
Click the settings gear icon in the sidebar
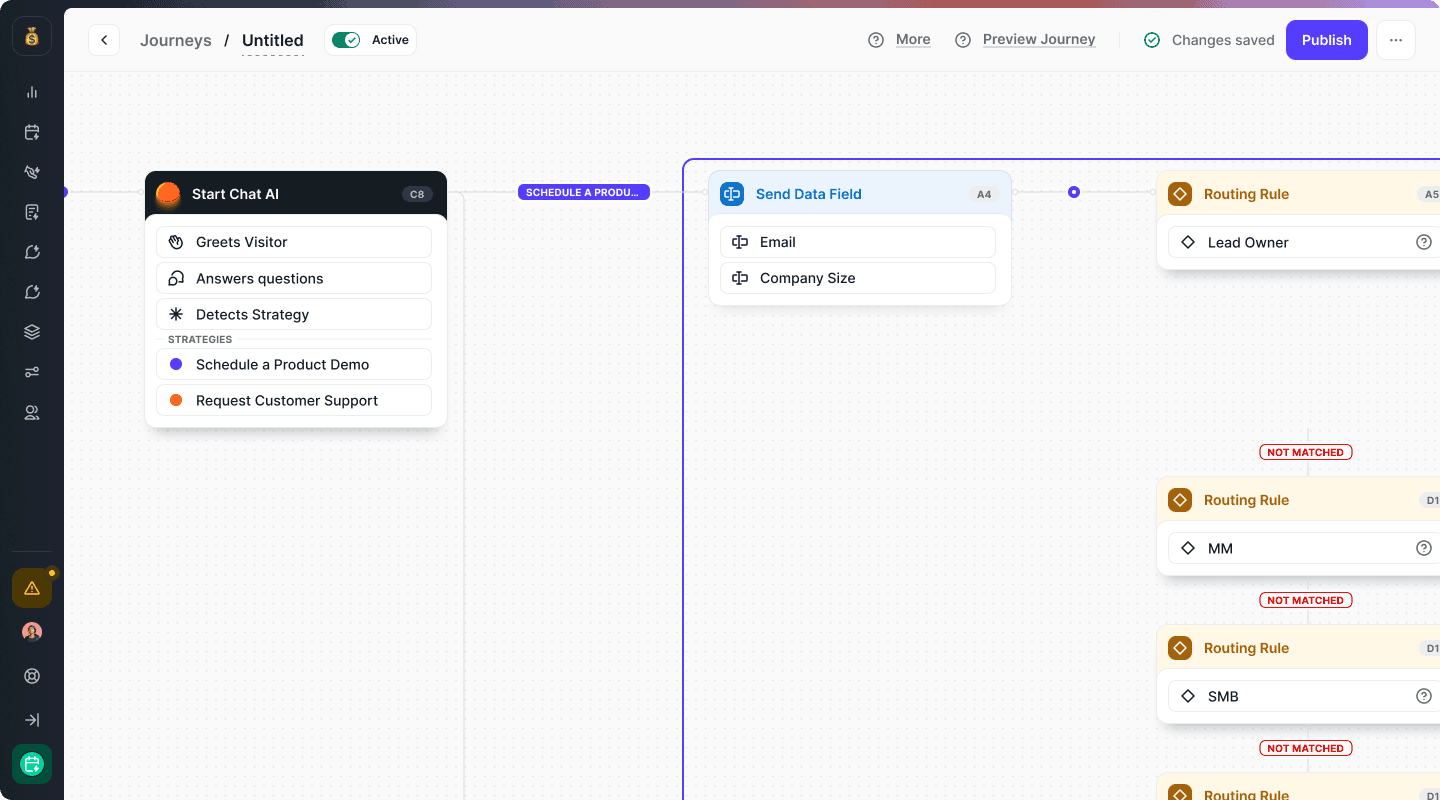click(31, 675)
